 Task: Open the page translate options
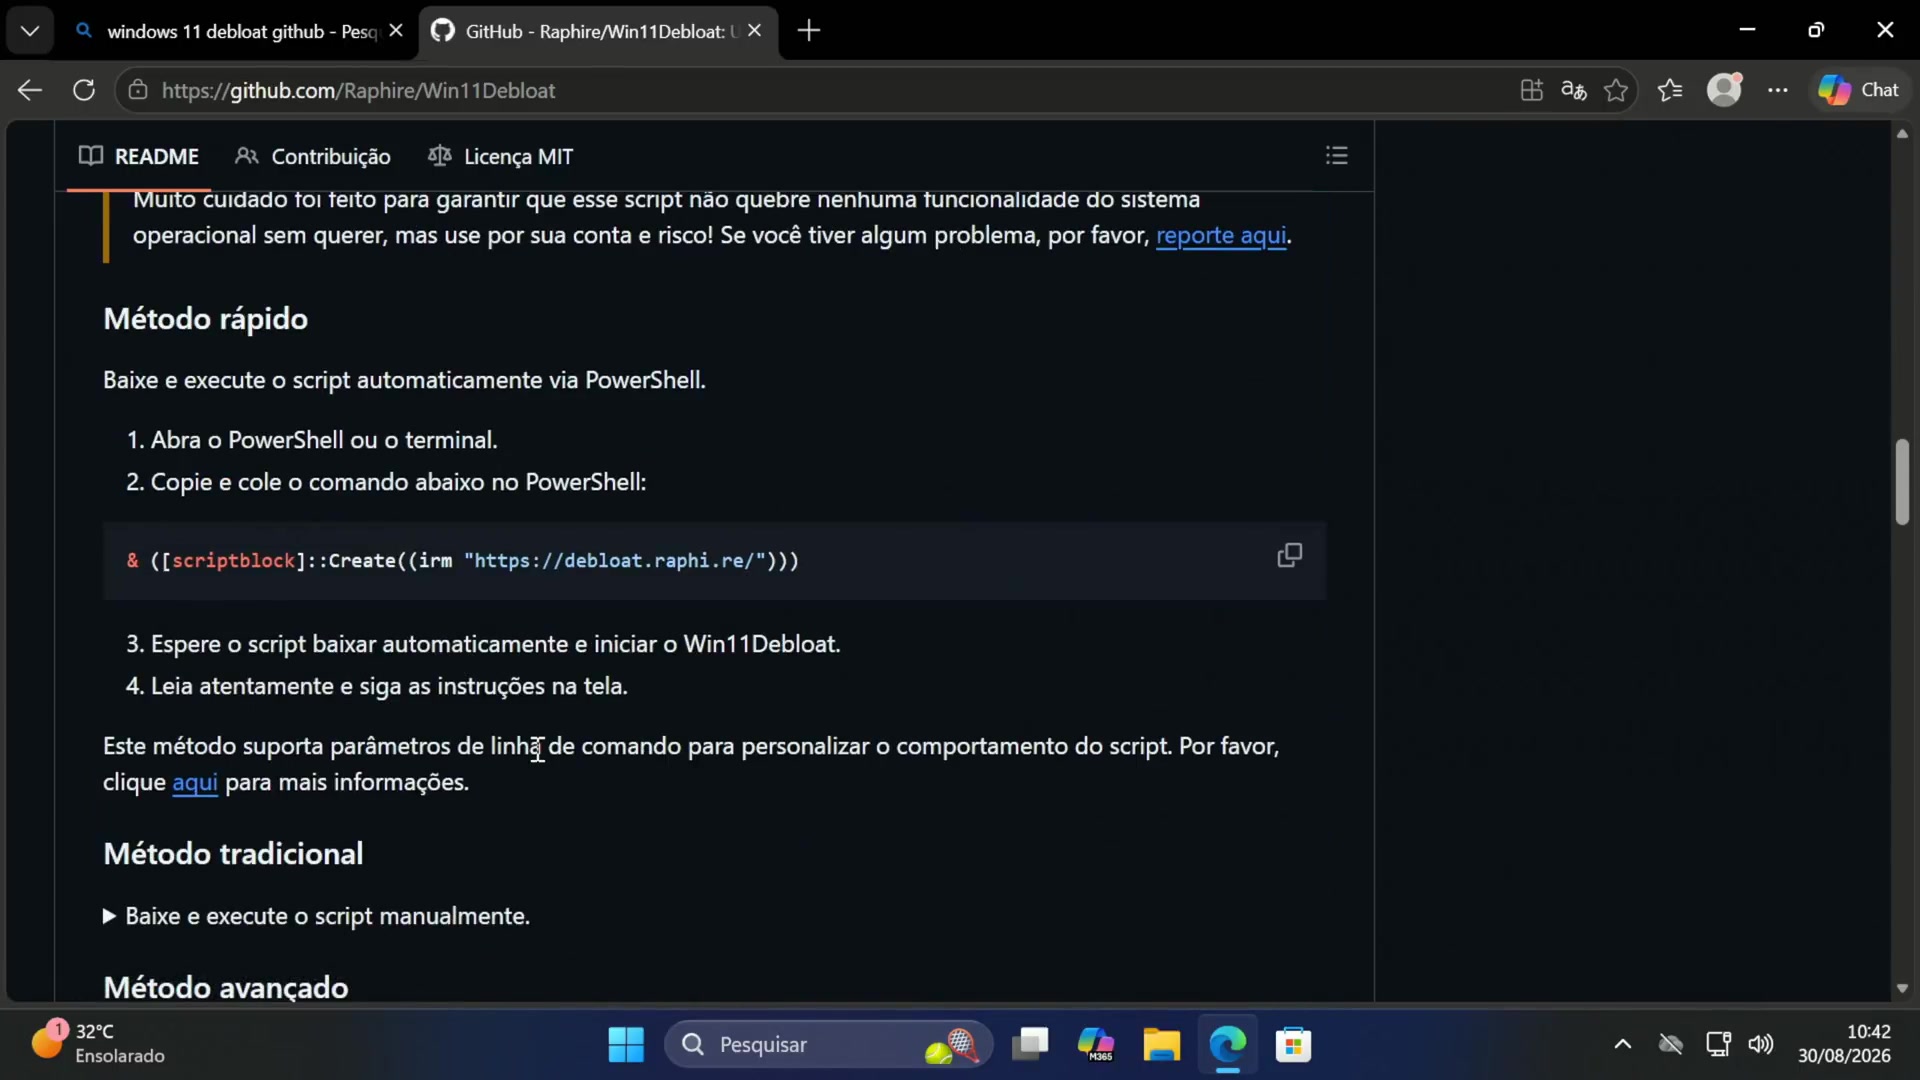1573,90
